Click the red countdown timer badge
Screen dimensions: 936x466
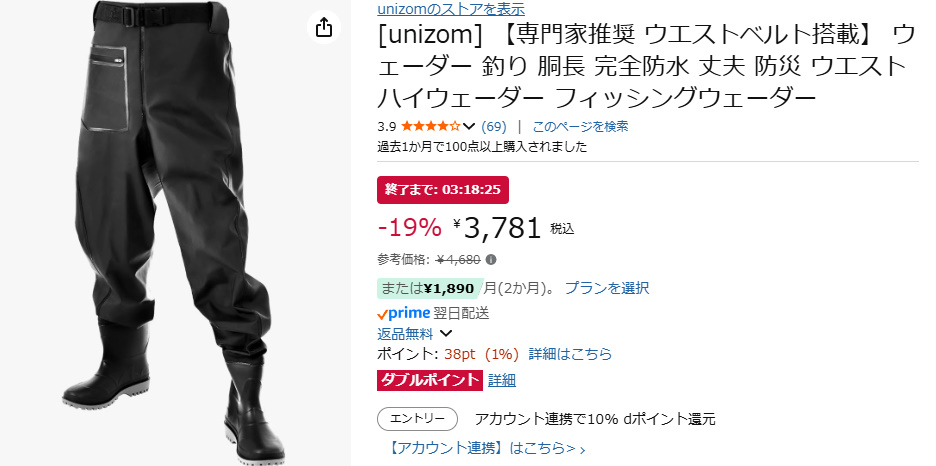[x=442, y=188]
